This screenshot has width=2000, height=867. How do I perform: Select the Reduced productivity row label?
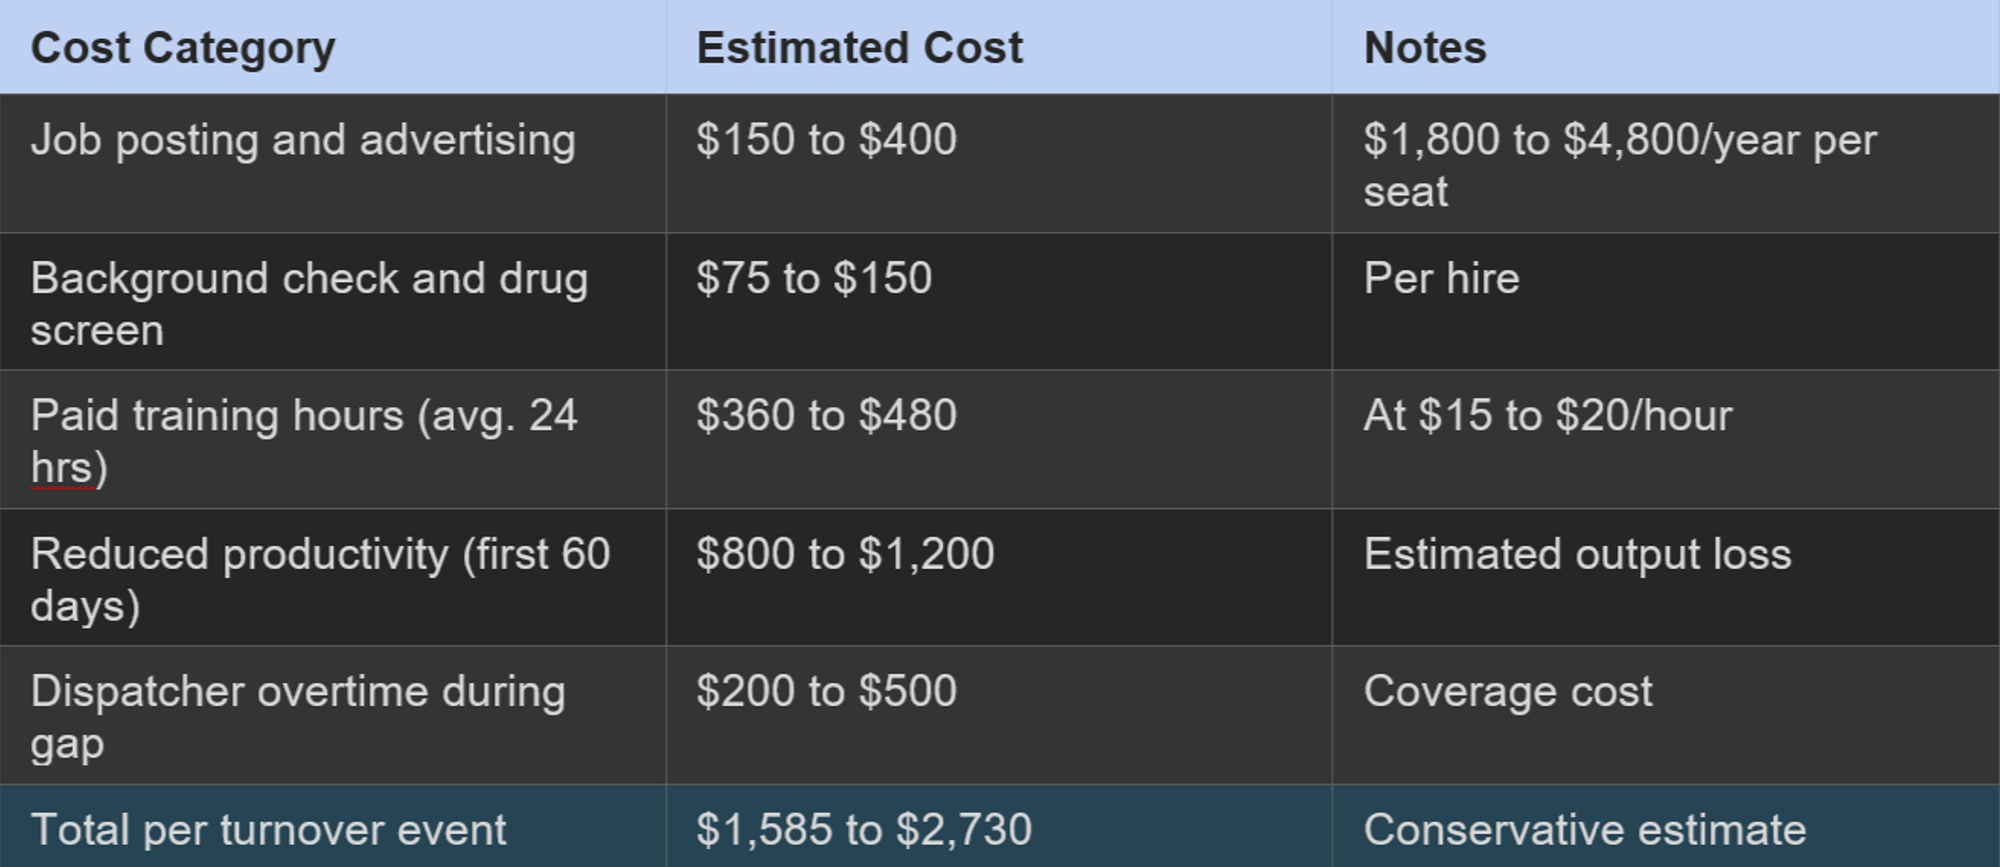[x=320, y=579]
